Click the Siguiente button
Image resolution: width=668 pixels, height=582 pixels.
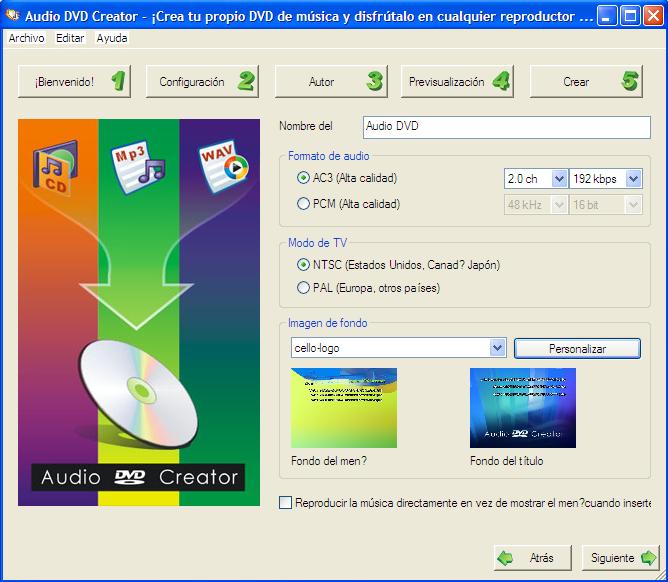point(621,558)
